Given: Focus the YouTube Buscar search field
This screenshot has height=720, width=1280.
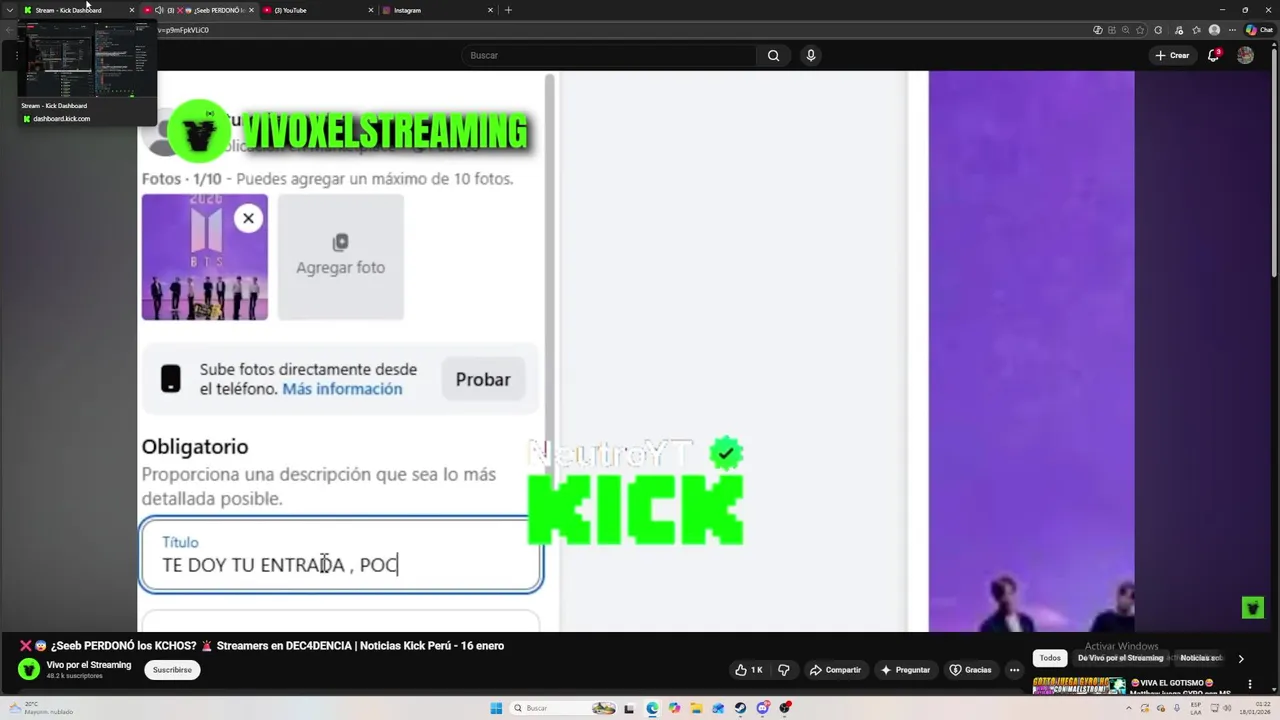Looking at the screenshot, I should 610,55.
